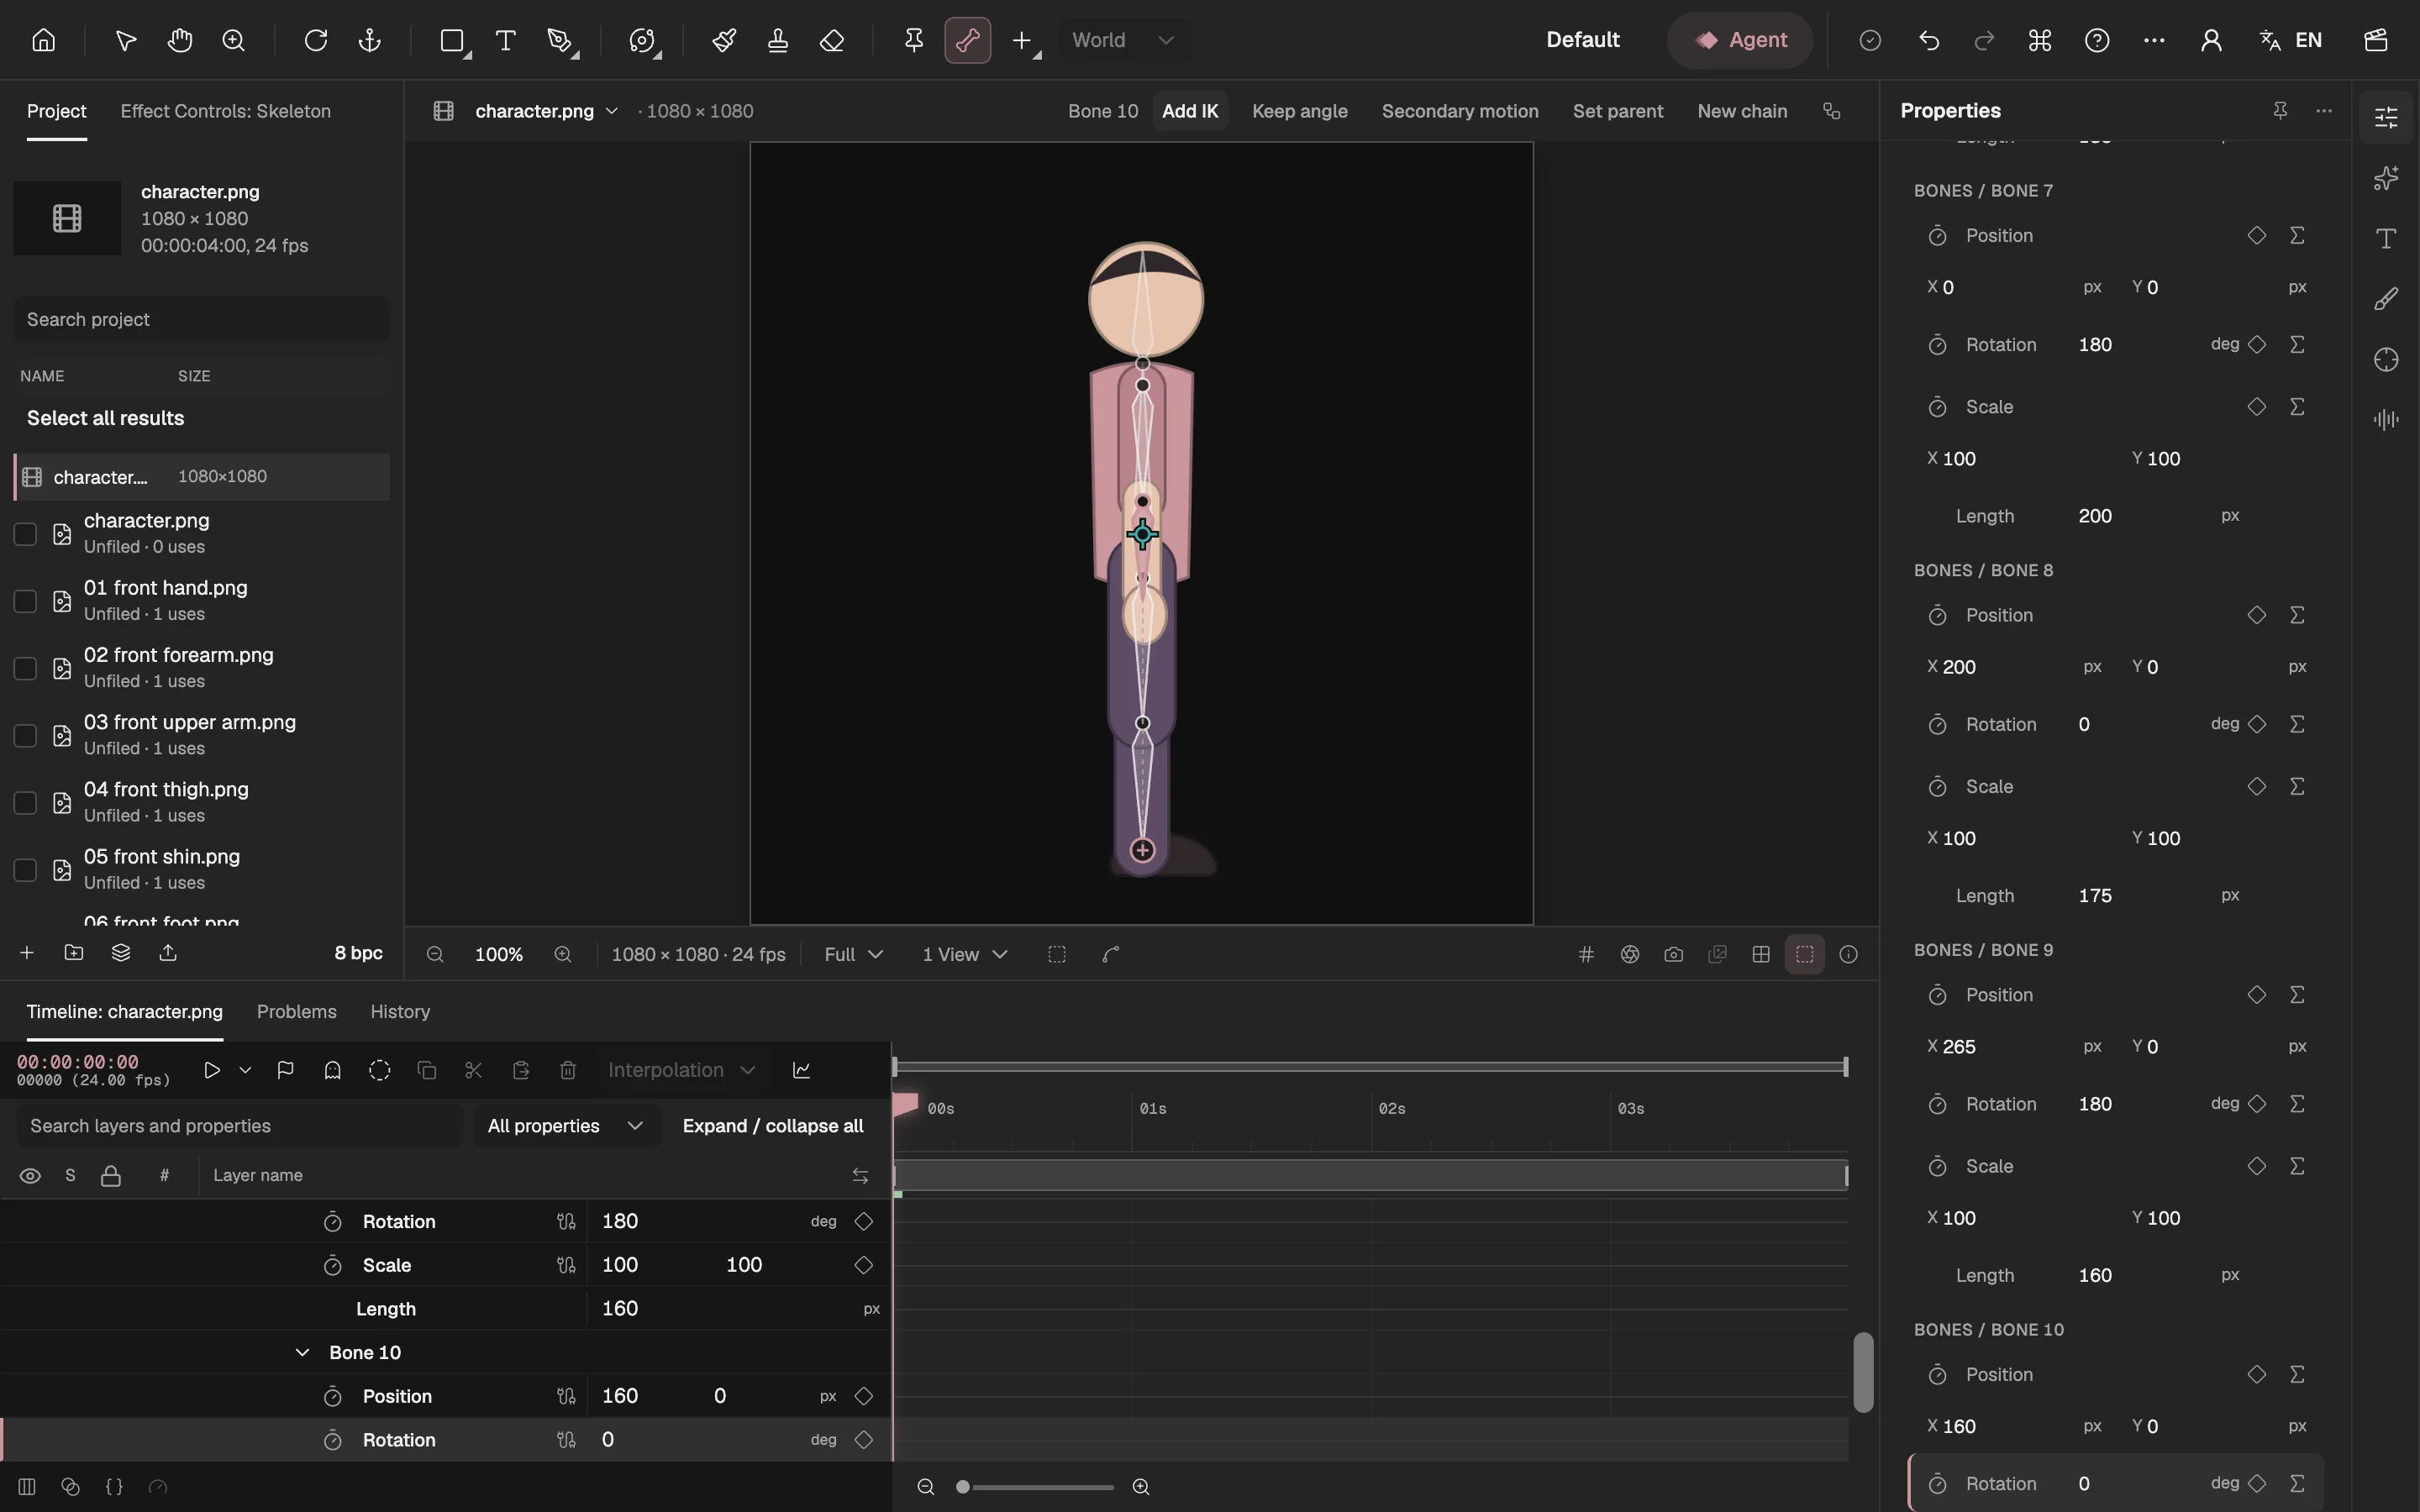The width and height of the screenshot is (2420, 1512).
Task: Click Secondary motion button
Action: tap(1460, 111)
